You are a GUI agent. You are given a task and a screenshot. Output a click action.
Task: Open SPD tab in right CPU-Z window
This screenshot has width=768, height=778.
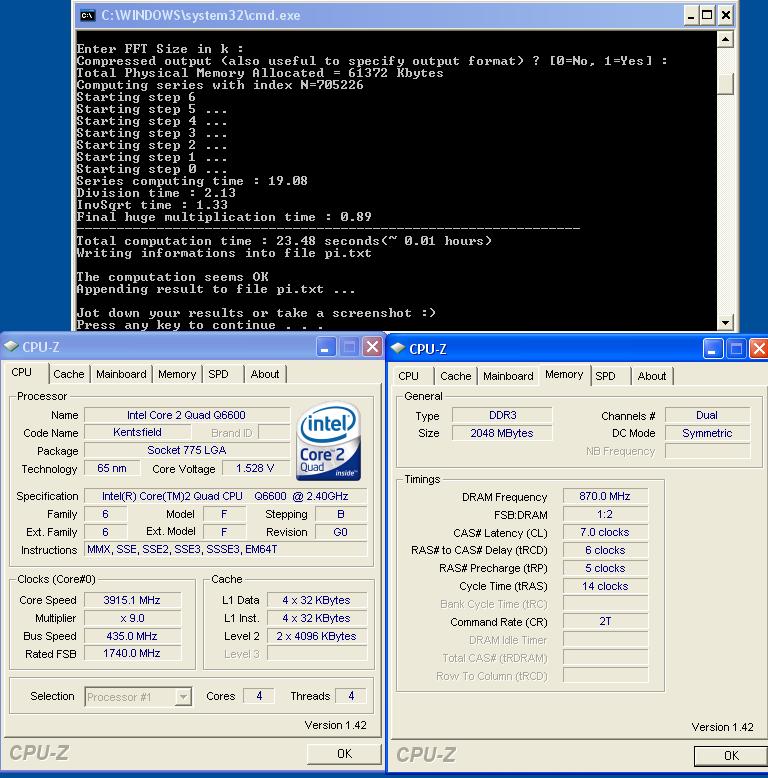(605, 376)
